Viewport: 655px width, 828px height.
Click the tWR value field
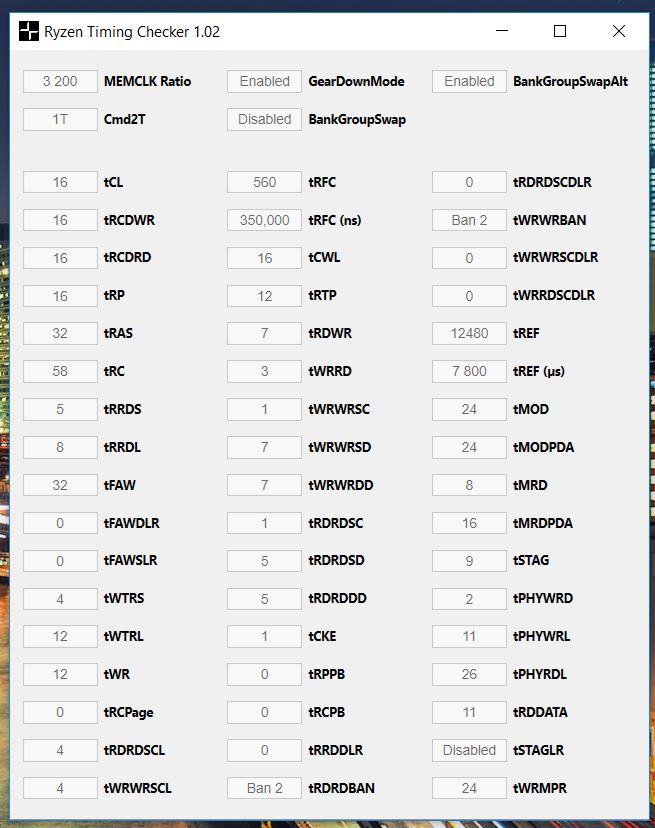tap(60, 674)
